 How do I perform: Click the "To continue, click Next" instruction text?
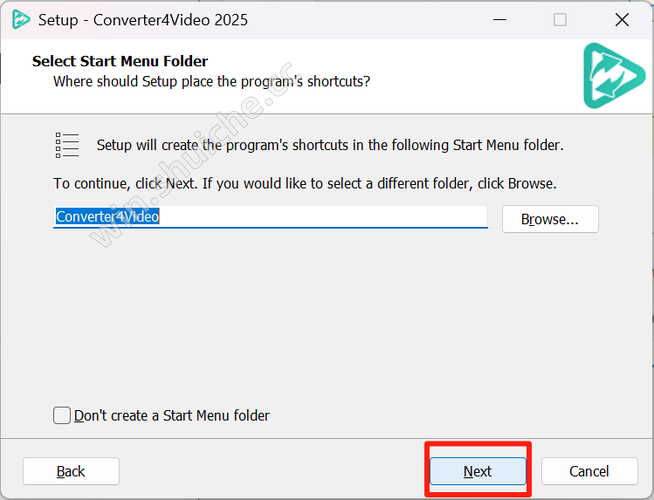coord(305,183)
